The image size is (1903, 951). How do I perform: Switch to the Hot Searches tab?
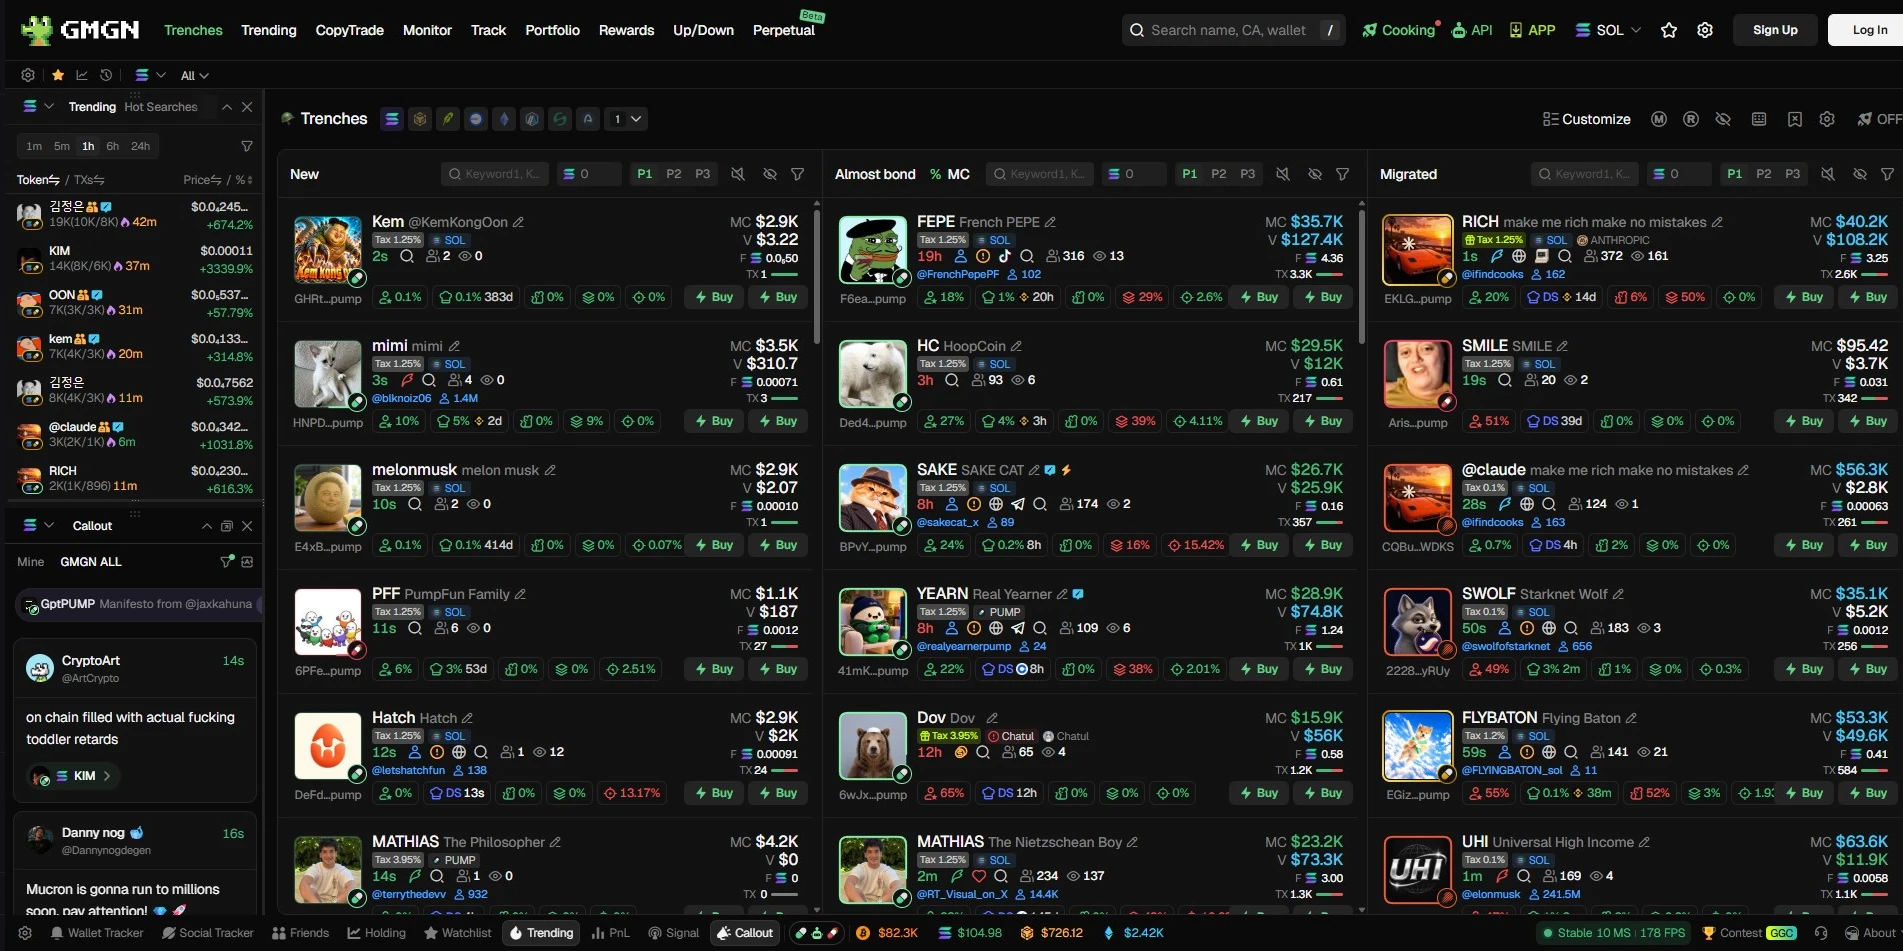pos(161,107)
